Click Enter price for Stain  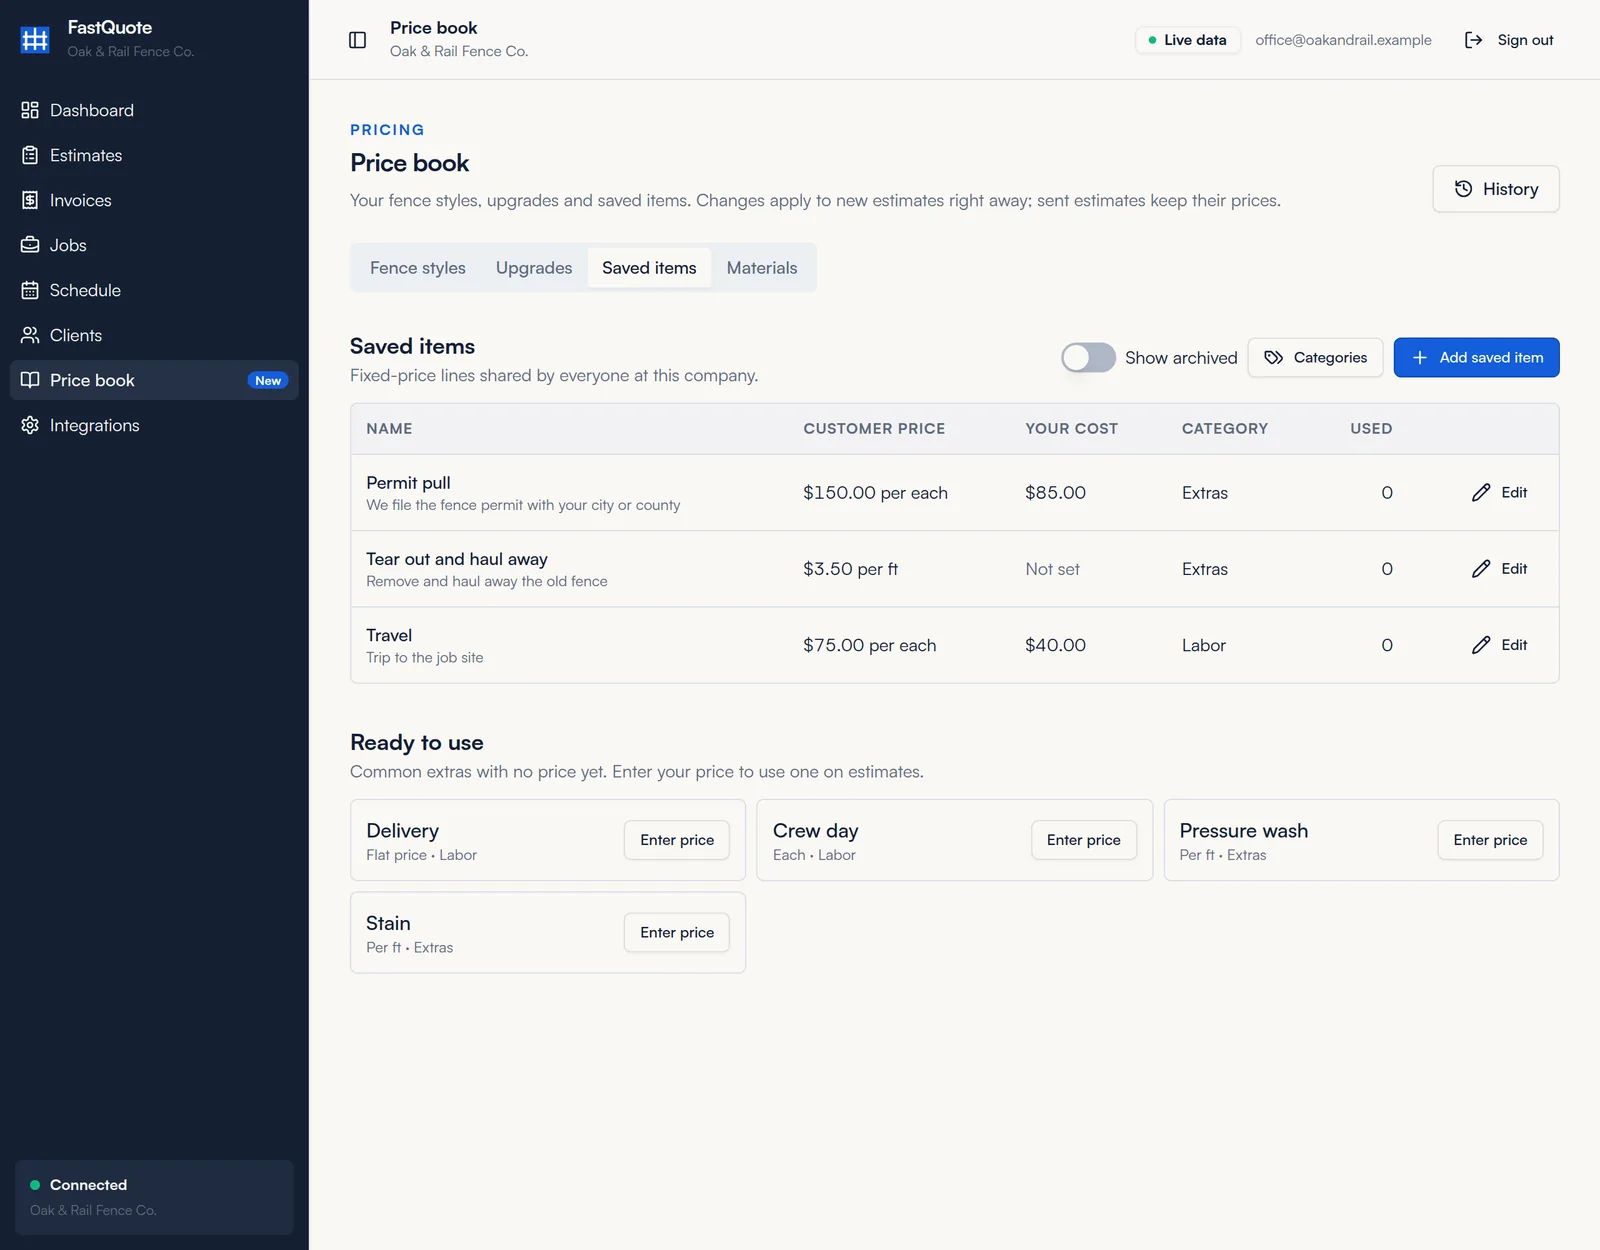tap(677, 932)
